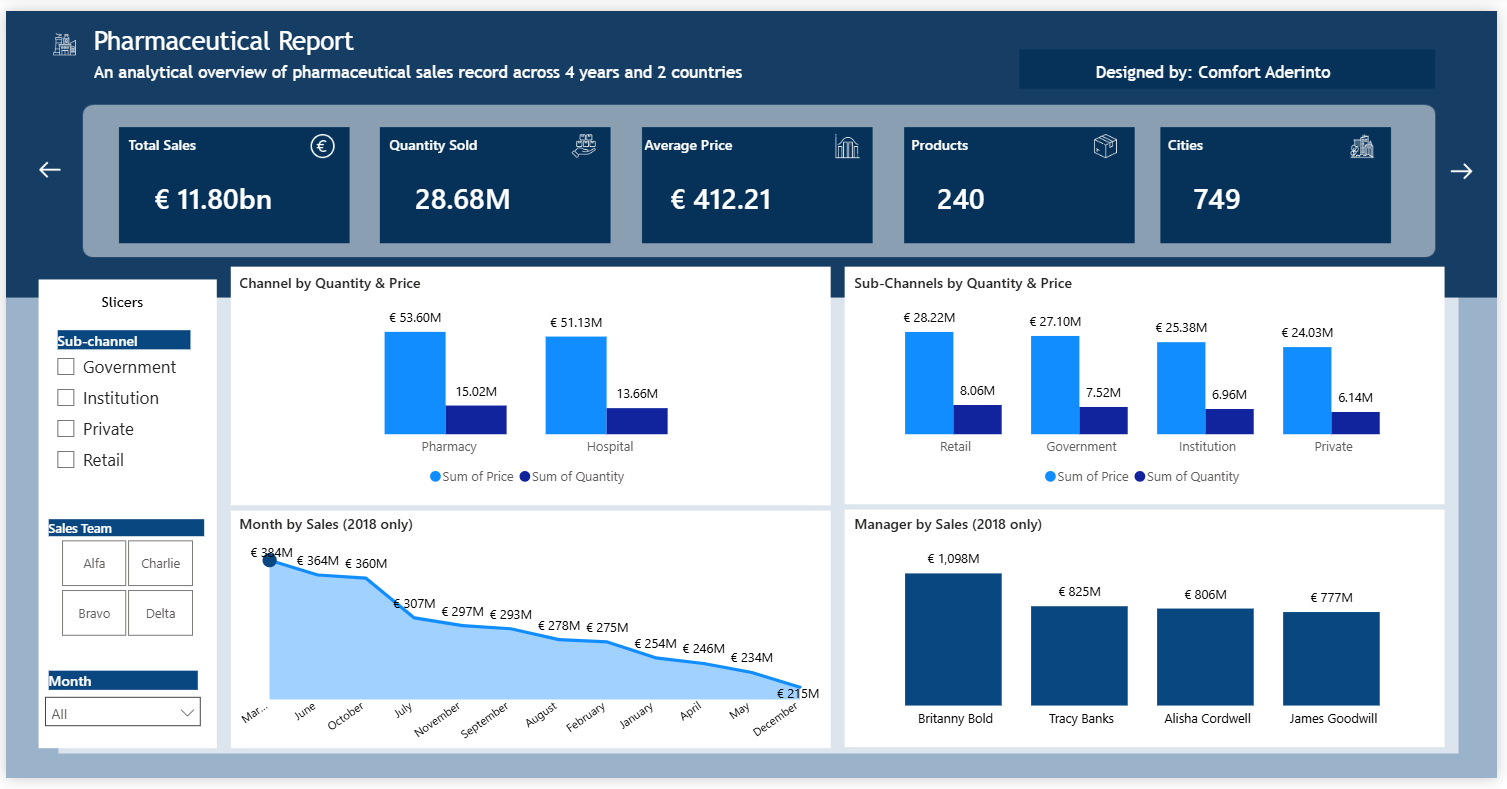The image size is (1507, 789).
Task: Click the Tracy Banks sales bar
Action: (1079, 656)
